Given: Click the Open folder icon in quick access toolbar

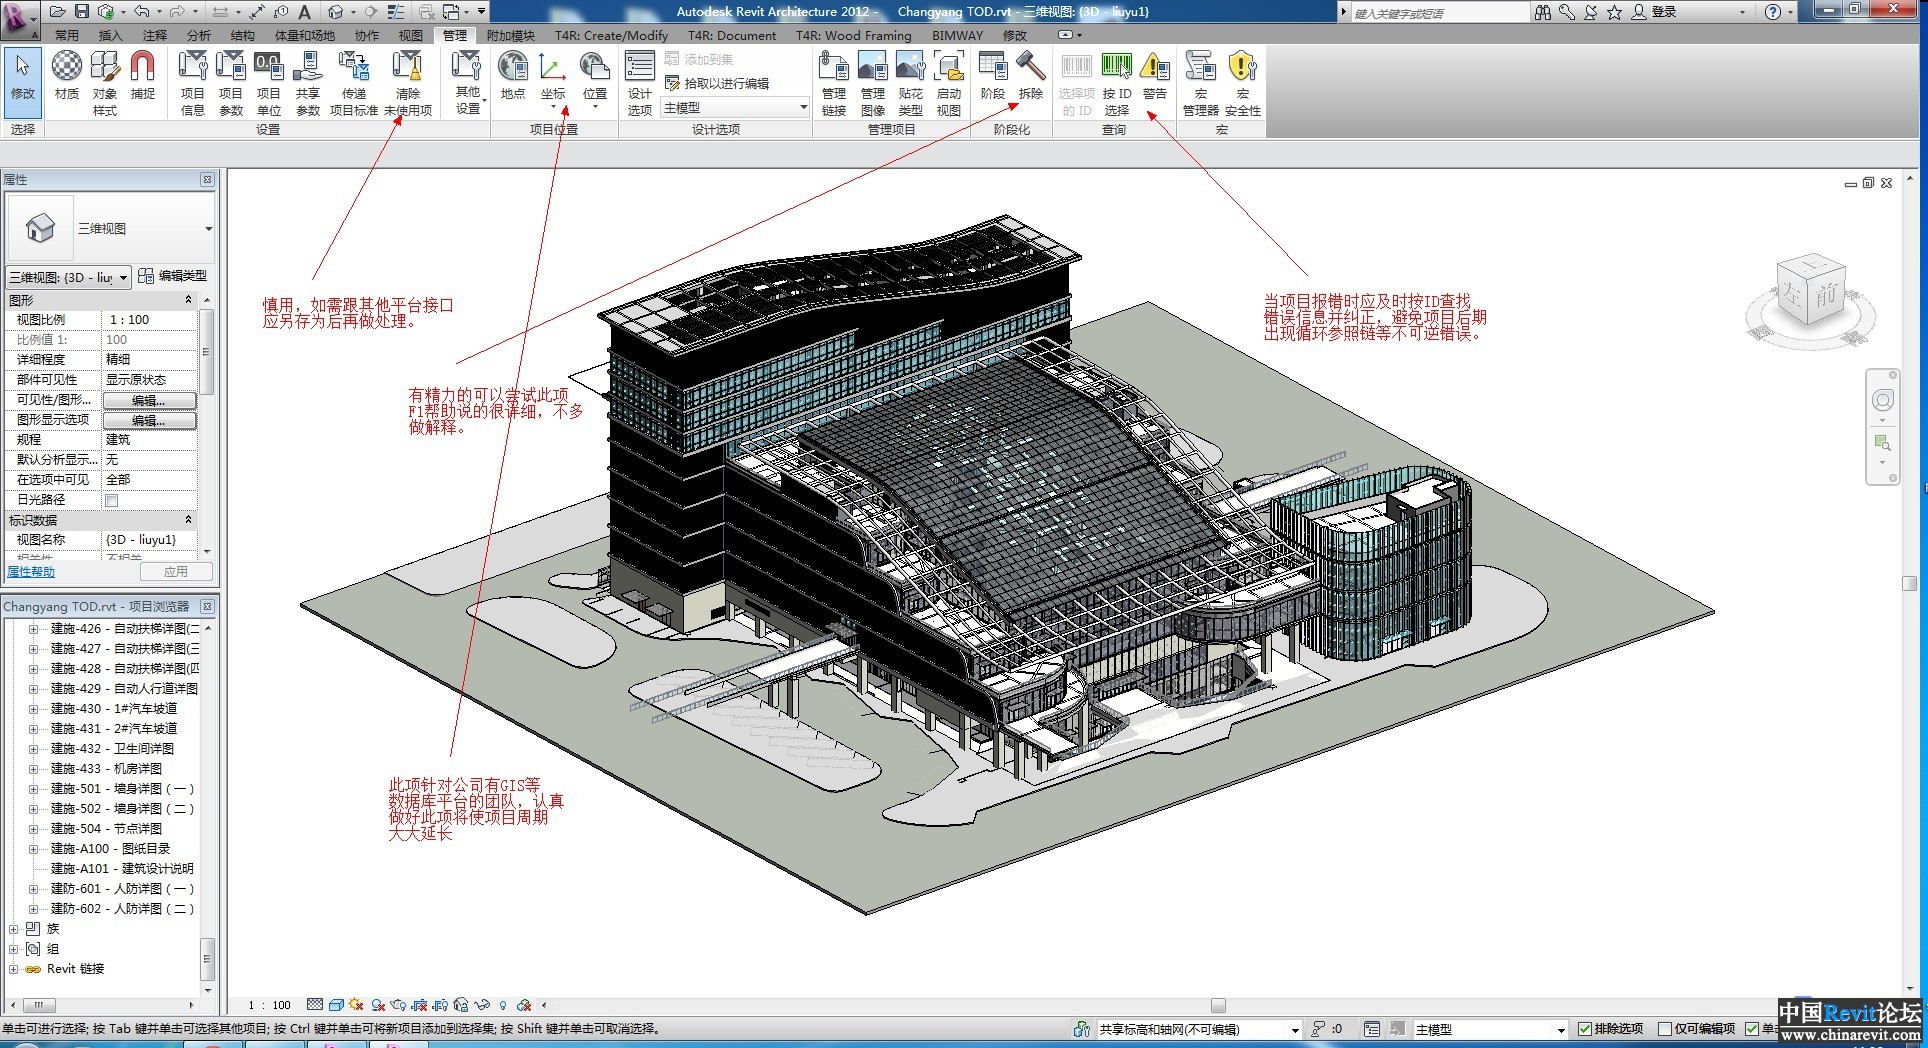Looking at the screenshot, I should coord(57,12).
